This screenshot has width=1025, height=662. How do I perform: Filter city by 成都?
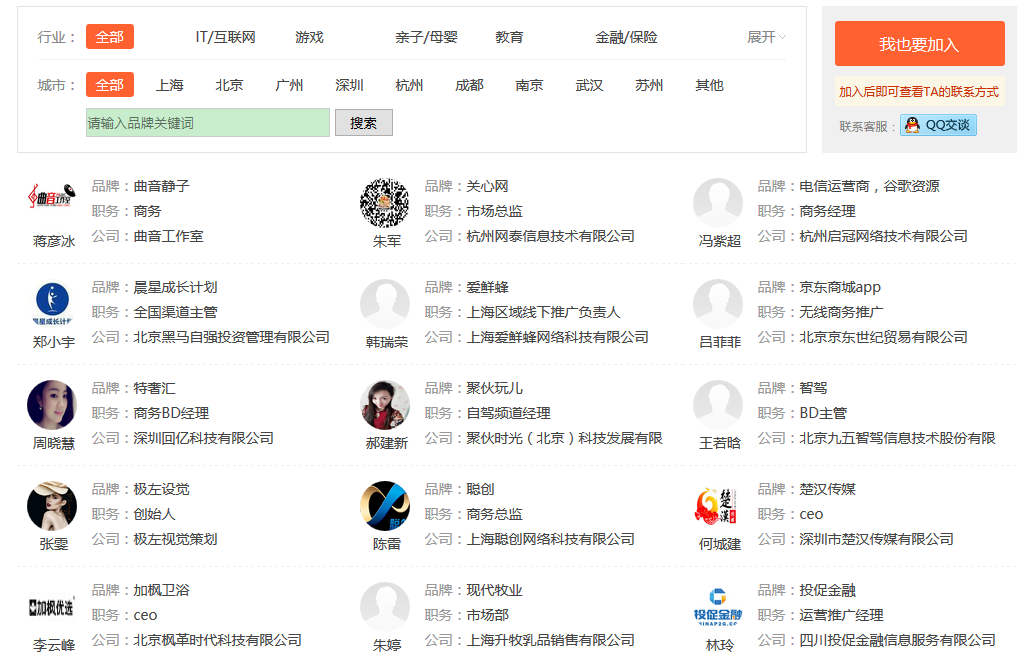click(469, 85)
